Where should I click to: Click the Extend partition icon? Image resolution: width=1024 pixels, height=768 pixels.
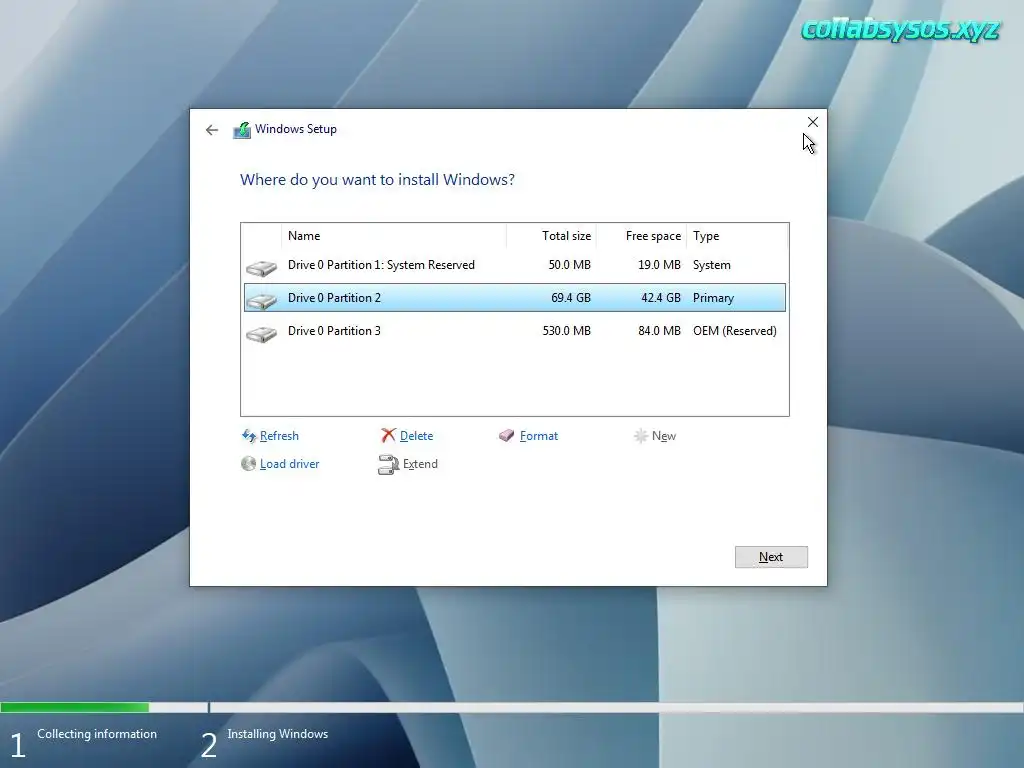point(389,464)
